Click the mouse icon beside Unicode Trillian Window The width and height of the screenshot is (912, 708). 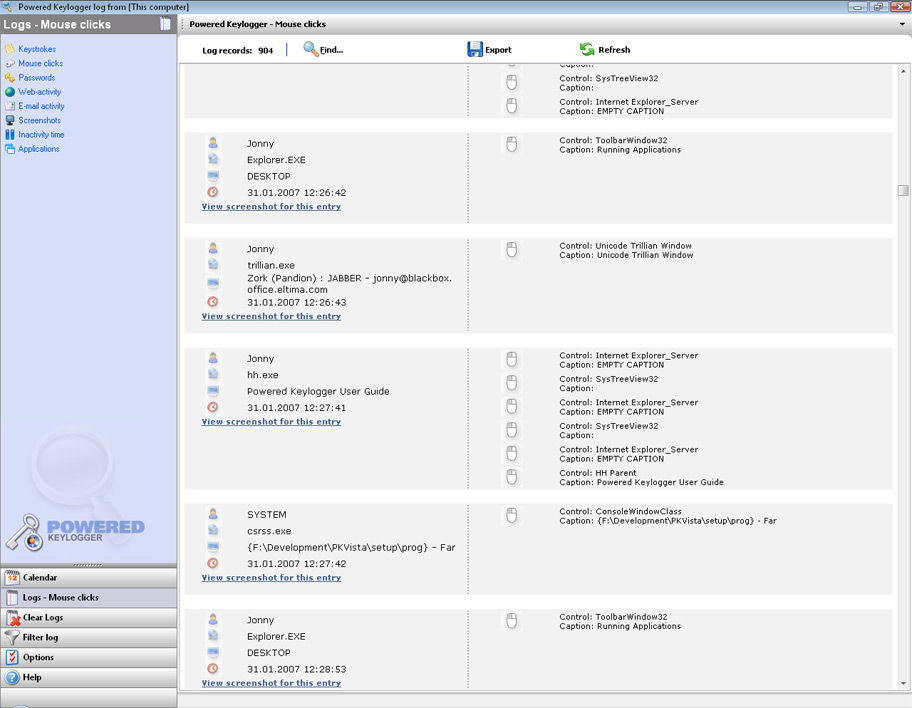coord(511,250)
